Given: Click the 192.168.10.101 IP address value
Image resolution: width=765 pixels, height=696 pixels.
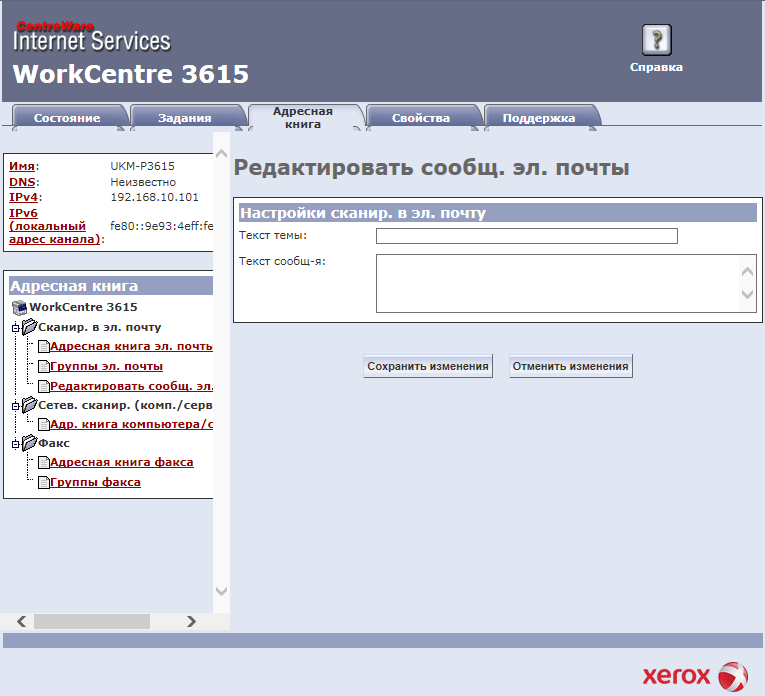Looking at the screenshot, I should tap(155, 198).
